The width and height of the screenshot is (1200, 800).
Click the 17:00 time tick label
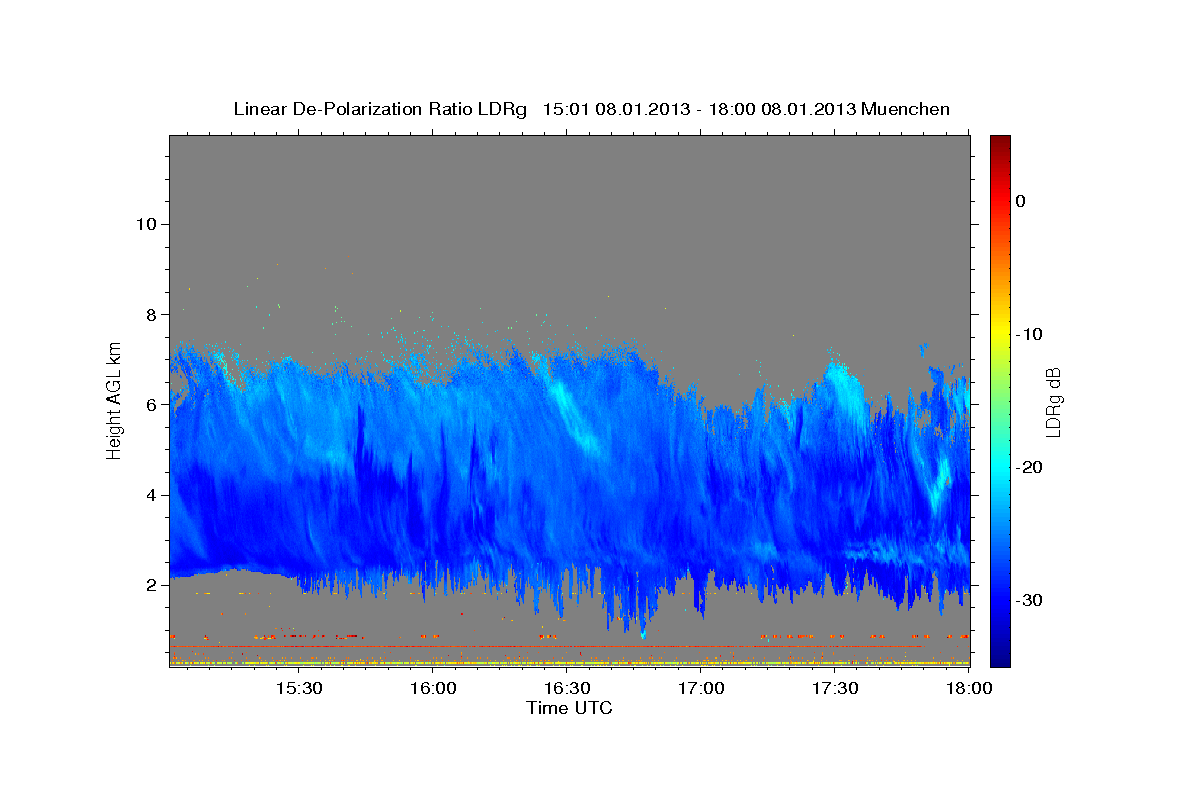point(701,689)
